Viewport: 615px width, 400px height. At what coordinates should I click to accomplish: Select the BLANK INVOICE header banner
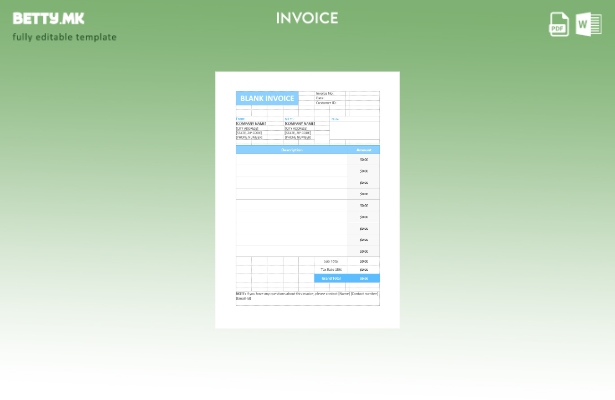(x=267, y=99)
